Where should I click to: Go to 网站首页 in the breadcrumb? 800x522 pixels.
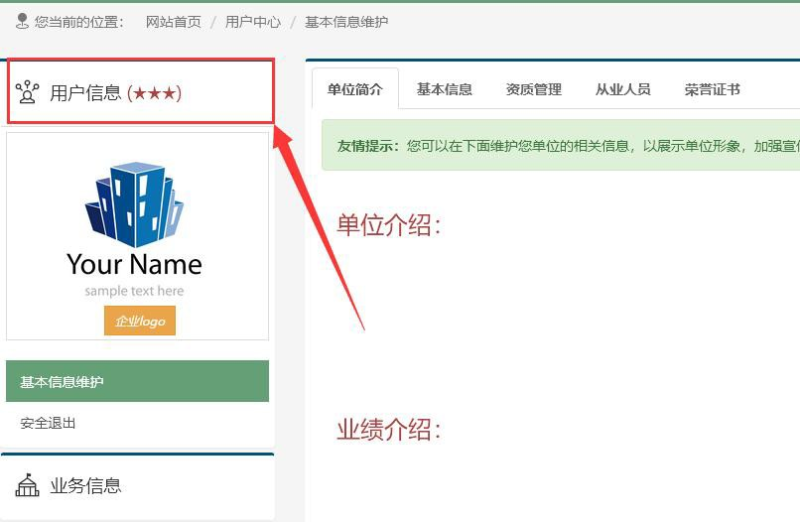(x=173, y=22)
